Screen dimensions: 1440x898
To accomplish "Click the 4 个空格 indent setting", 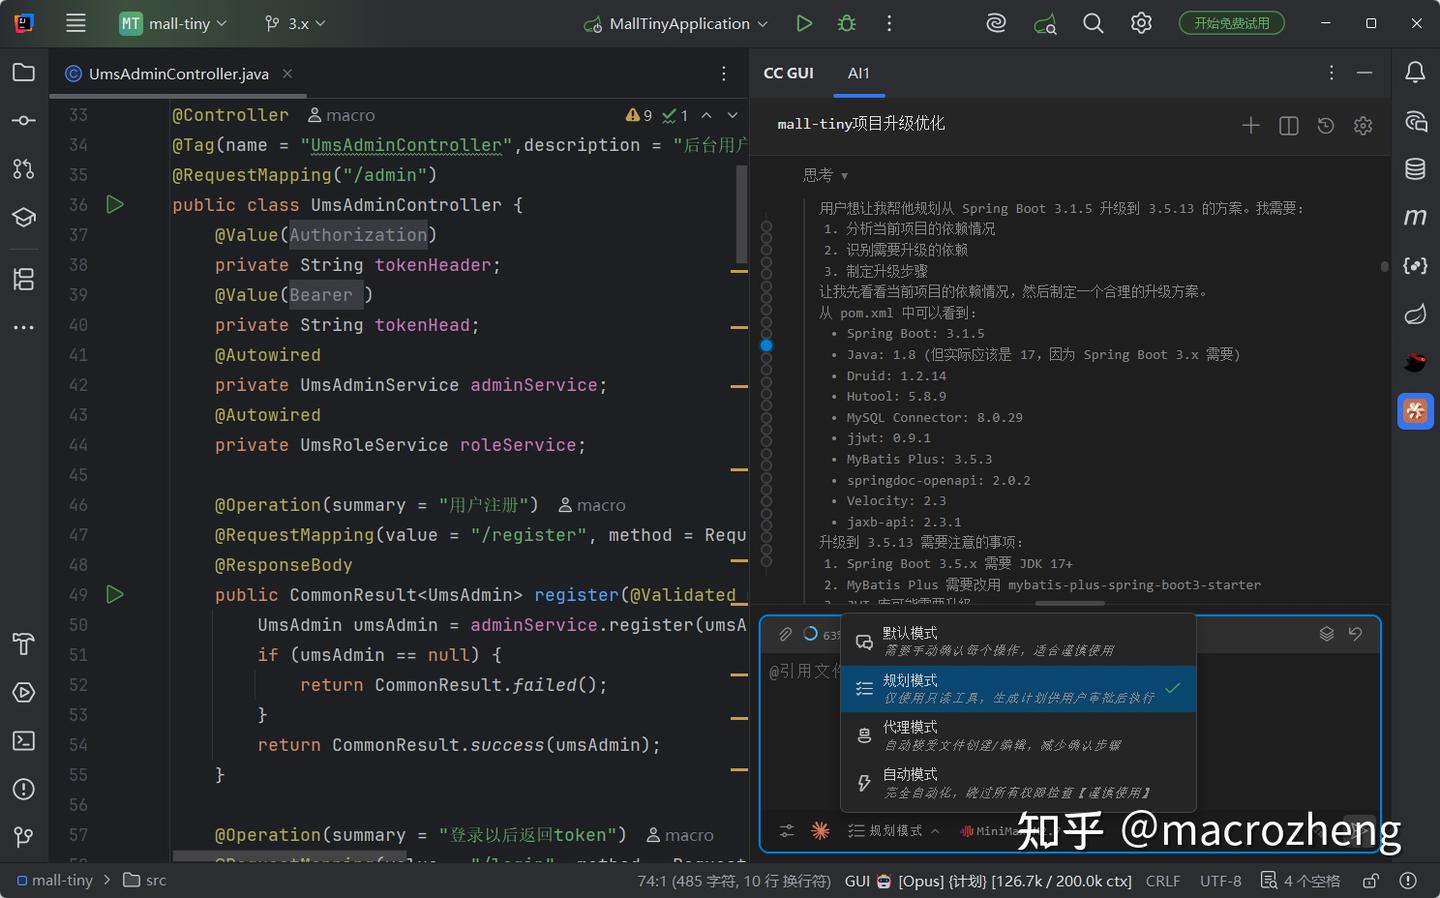I will coord(1300,881).
